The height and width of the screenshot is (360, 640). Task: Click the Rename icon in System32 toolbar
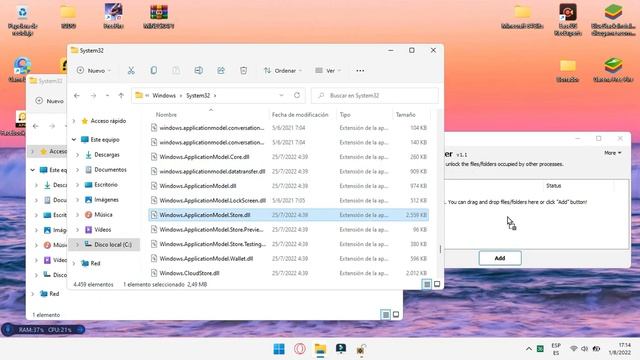pos(198,71)
